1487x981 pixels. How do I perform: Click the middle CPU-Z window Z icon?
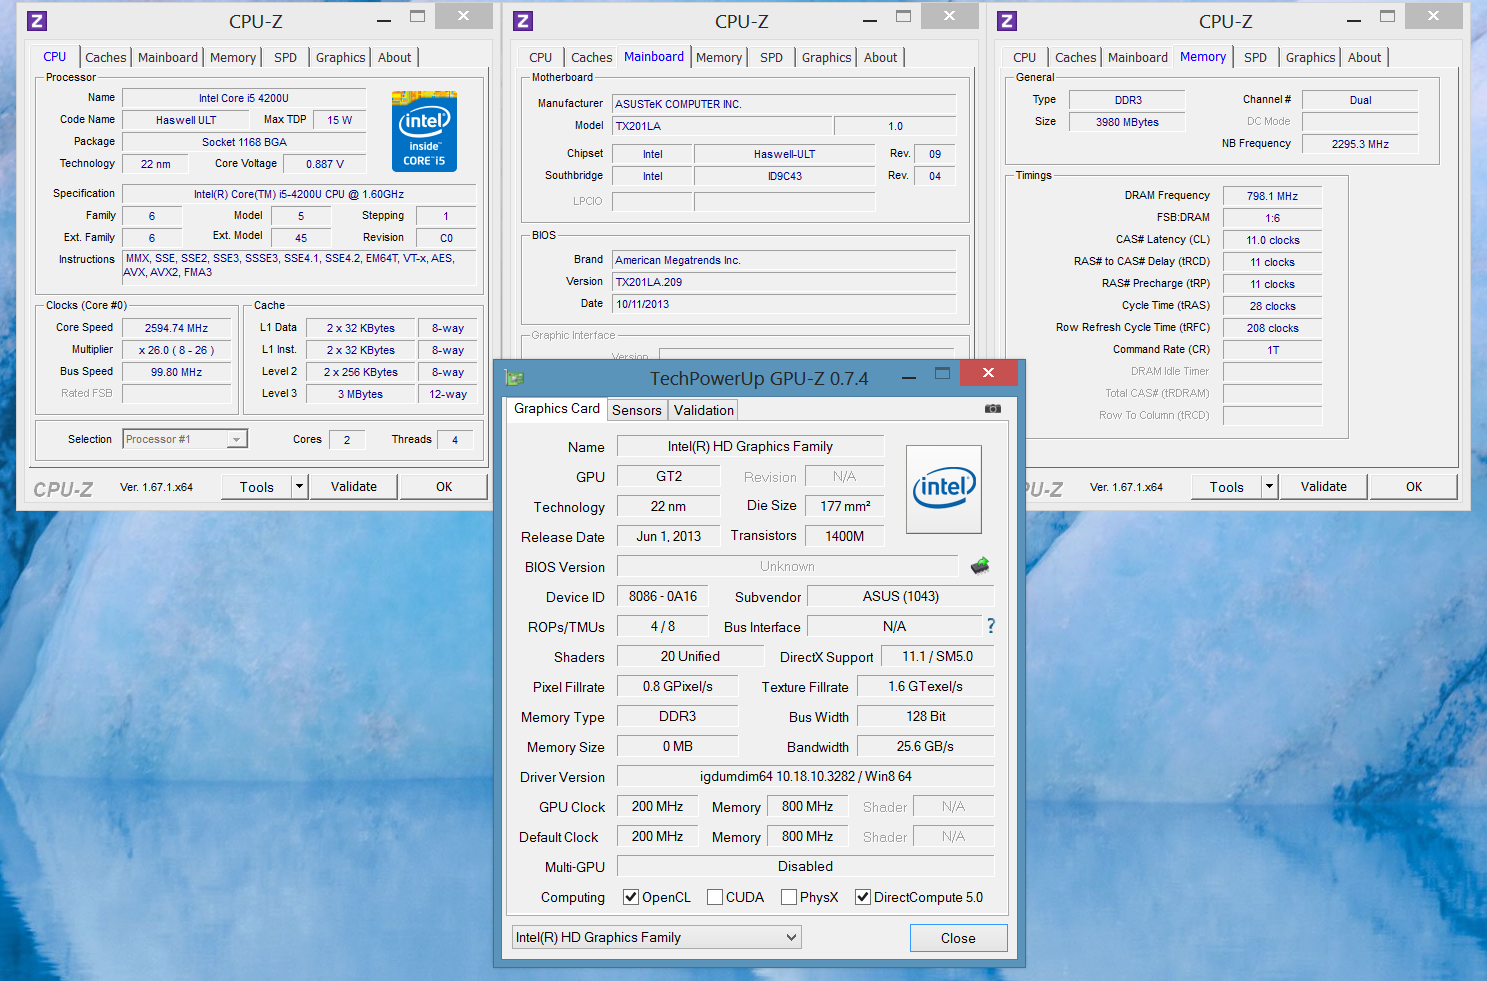(x=523, y=20)
